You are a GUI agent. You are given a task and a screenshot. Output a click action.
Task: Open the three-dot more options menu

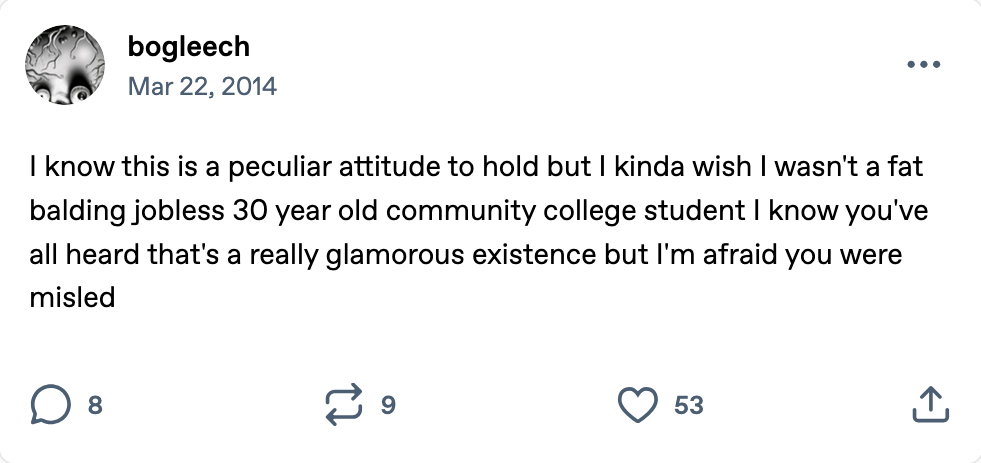pyautogui.click(x=923, y=65)
